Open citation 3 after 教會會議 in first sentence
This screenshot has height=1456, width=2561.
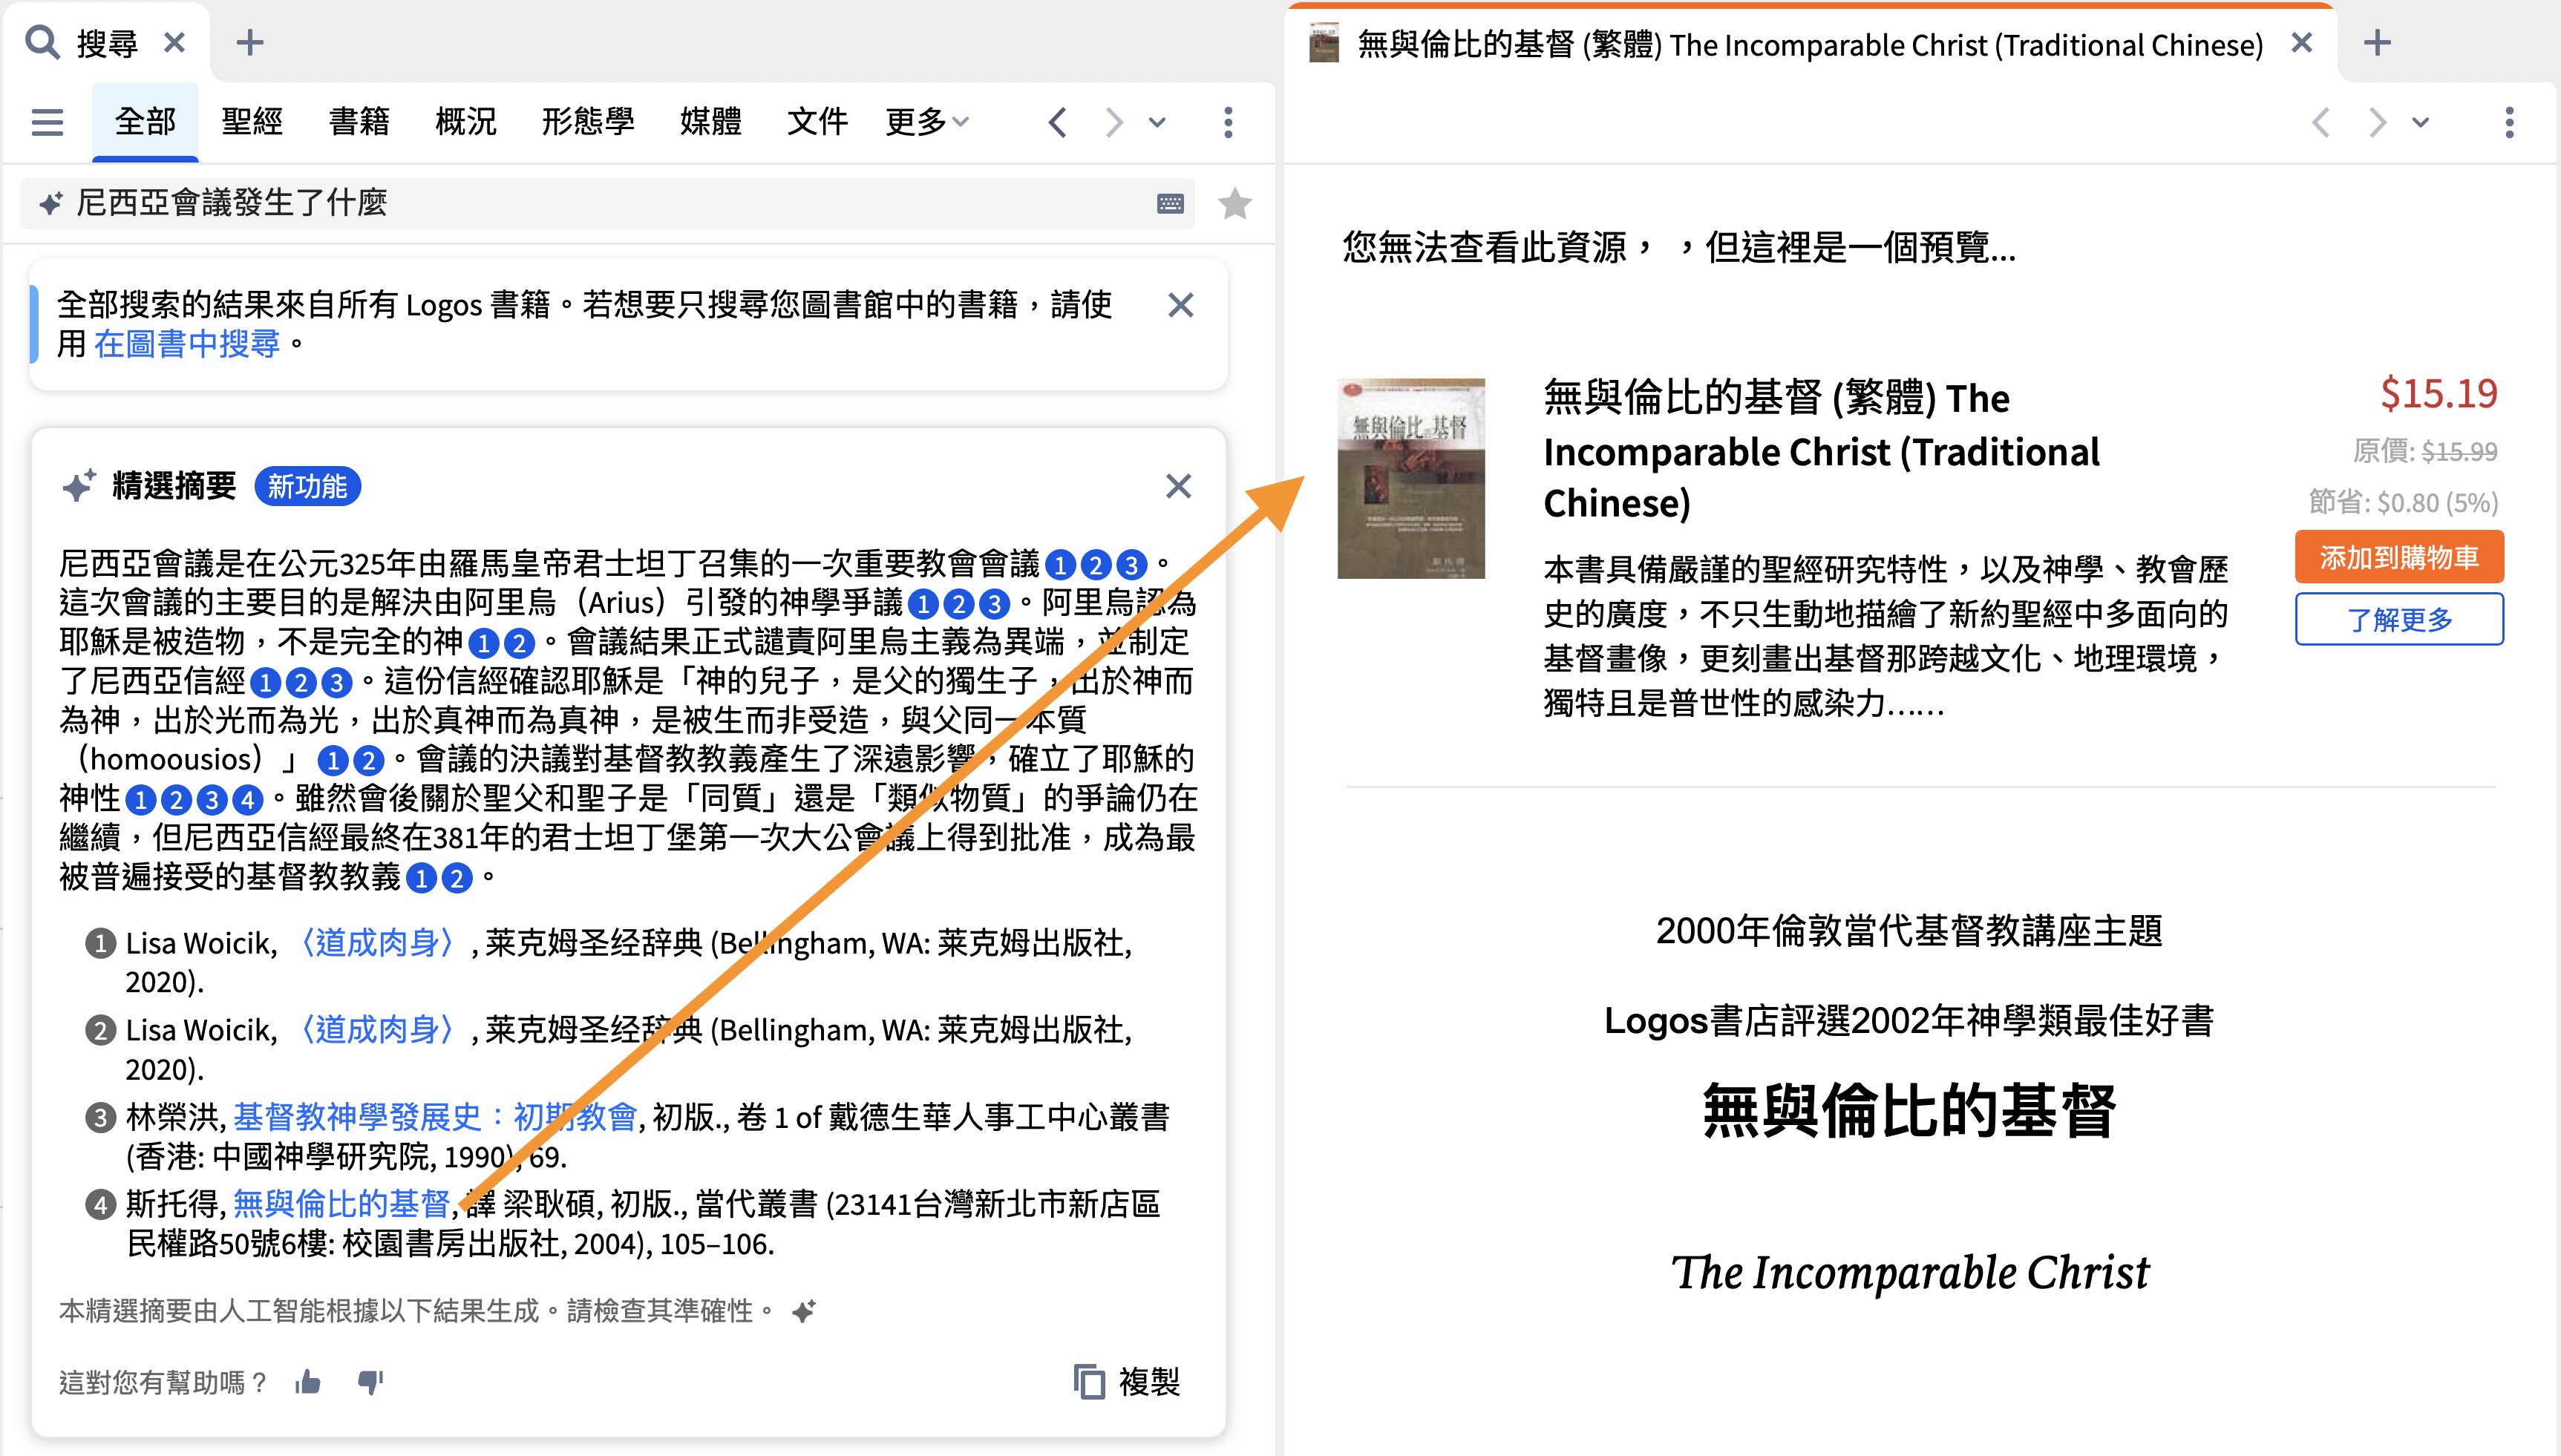click(1131, 565)
